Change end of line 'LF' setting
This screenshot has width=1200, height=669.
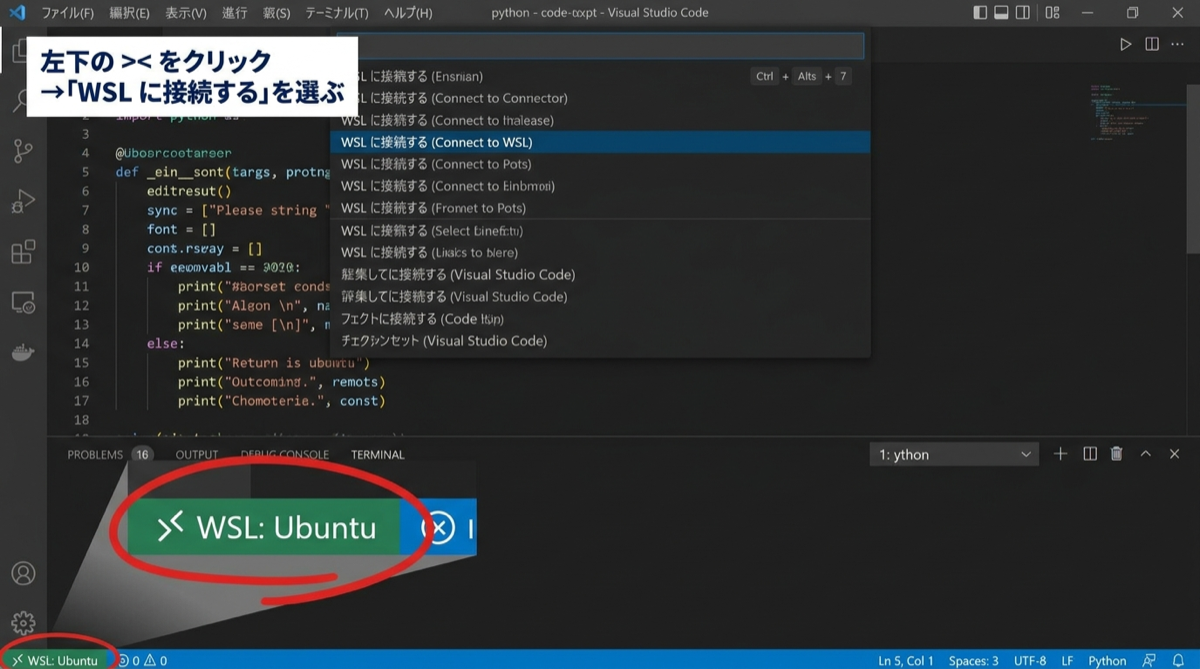(x=1067, y=661)
